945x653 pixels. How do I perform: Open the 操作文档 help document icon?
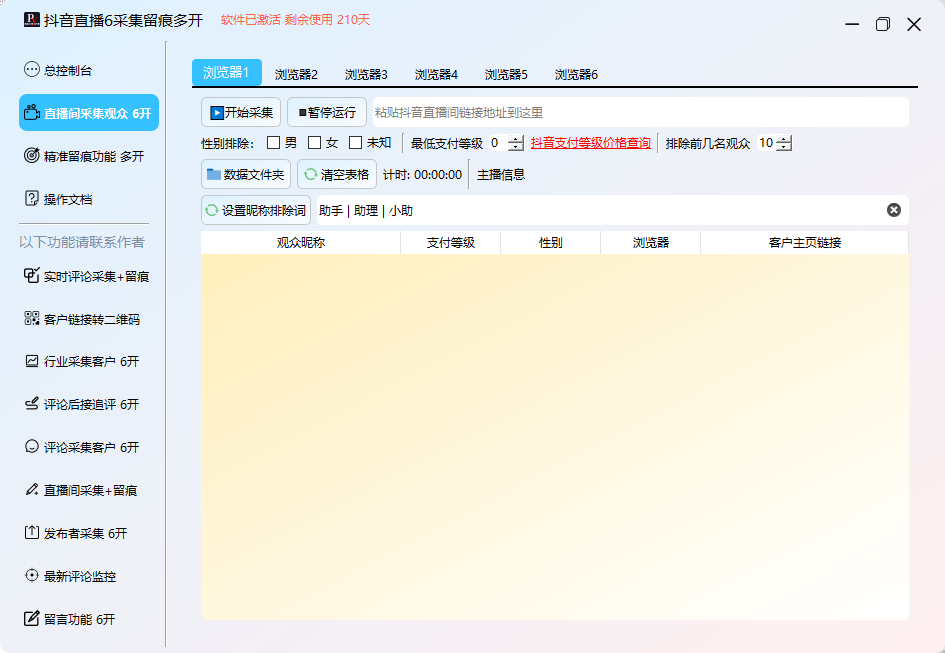[x=31, y=199]
